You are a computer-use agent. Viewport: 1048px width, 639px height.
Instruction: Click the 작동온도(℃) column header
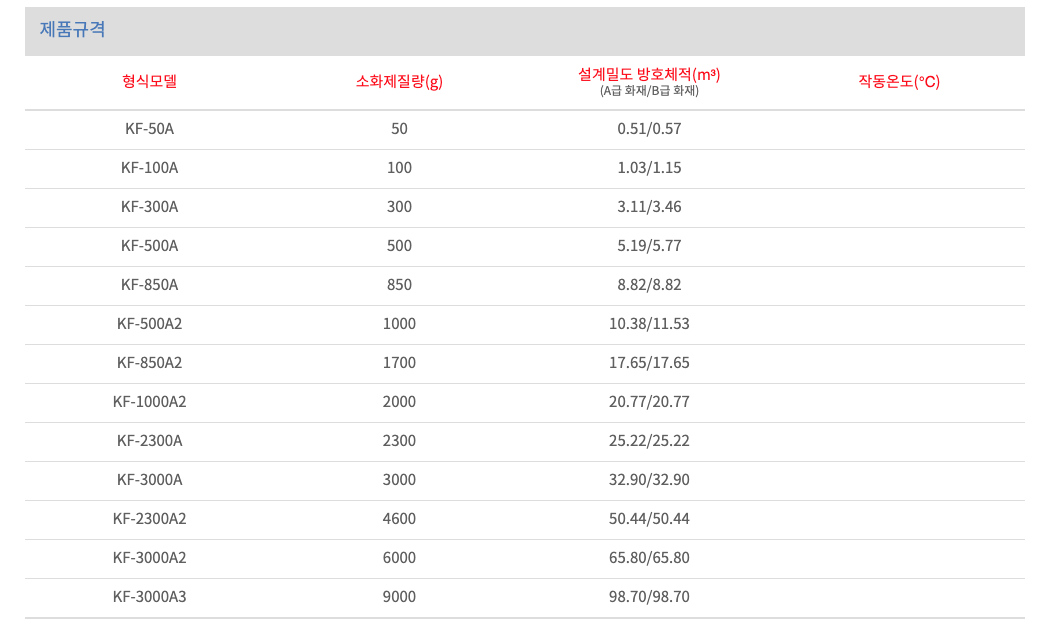(899, 81)
